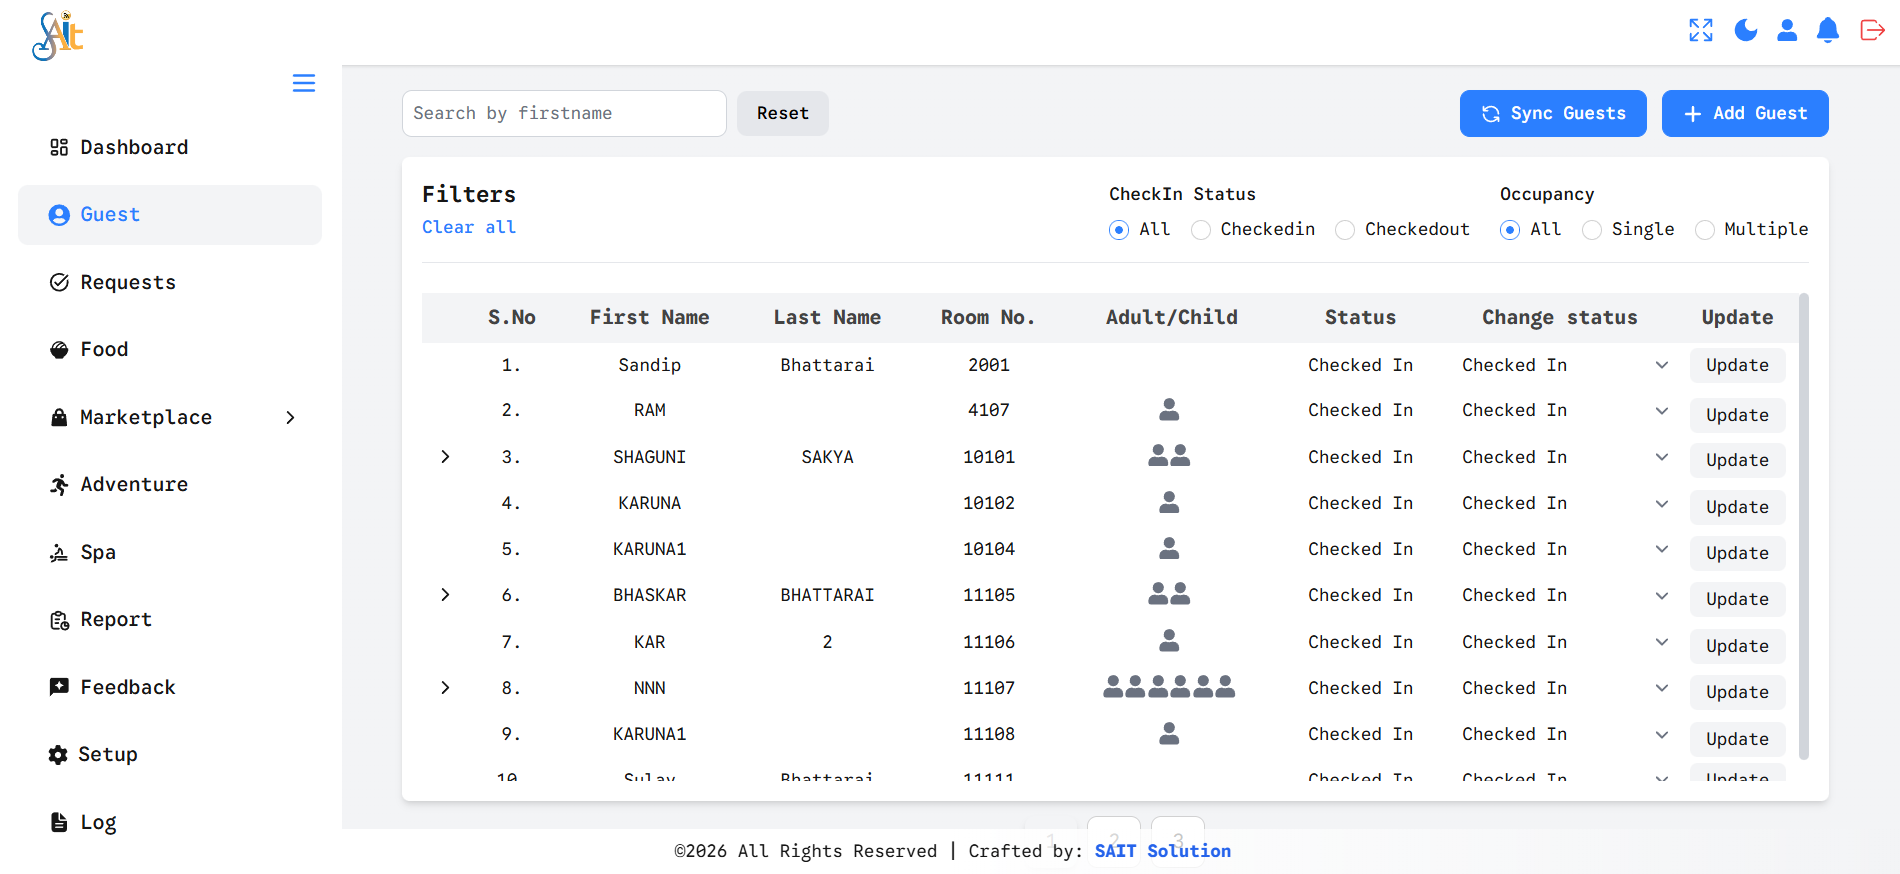Image resolution: width=1900 pixels, height=874 pixels.
Task: Filter by Single occupancy
Action: tap(1592, 230)
